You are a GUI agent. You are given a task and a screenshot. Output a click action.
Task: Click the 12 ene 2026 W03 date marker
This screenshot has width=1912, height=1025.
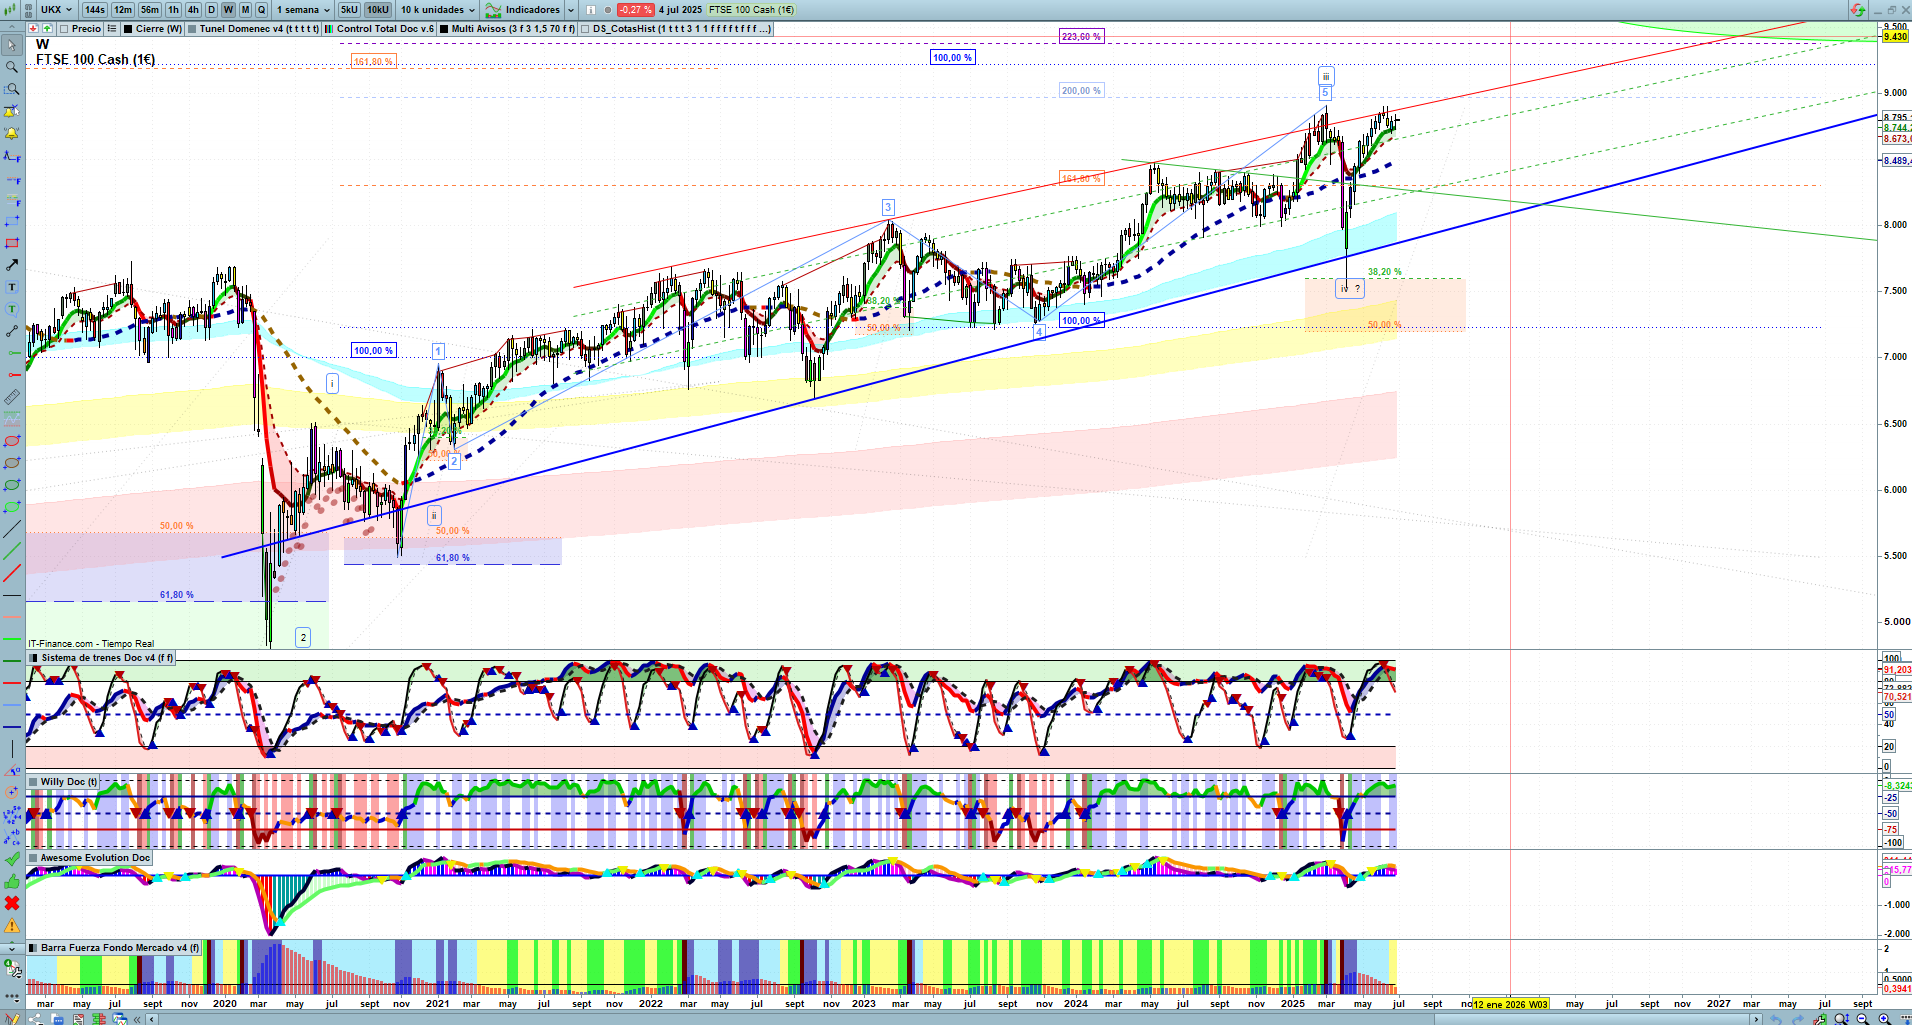click(1511, 1004)
